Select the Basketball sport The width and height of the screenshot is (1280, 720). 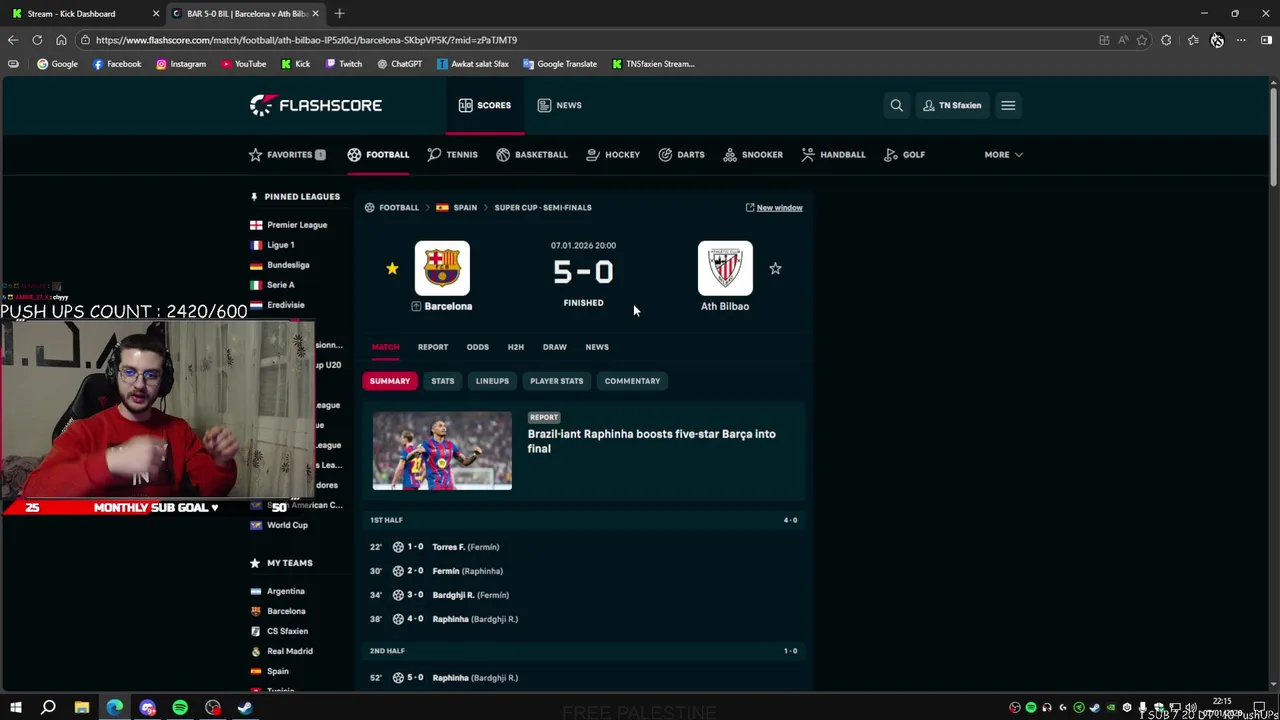tap(532, 155)
